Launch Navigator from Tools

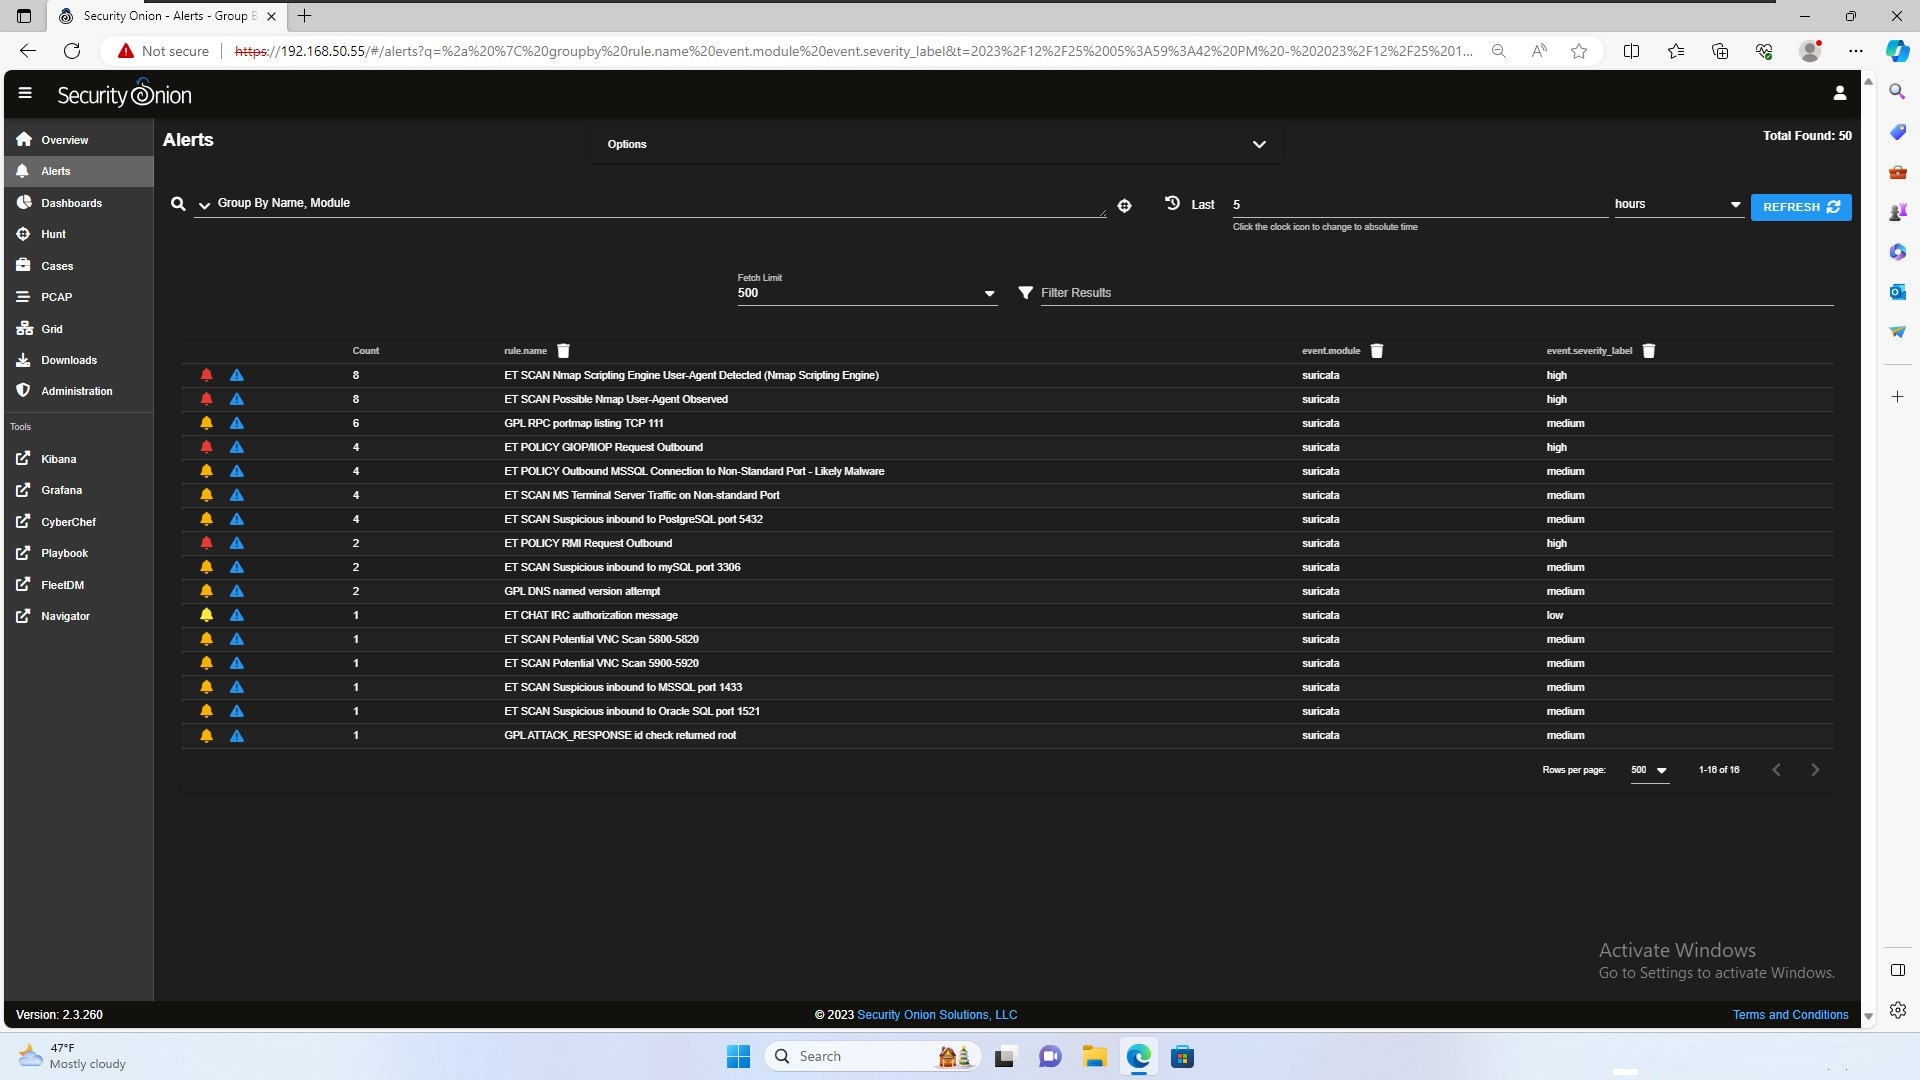79,616
